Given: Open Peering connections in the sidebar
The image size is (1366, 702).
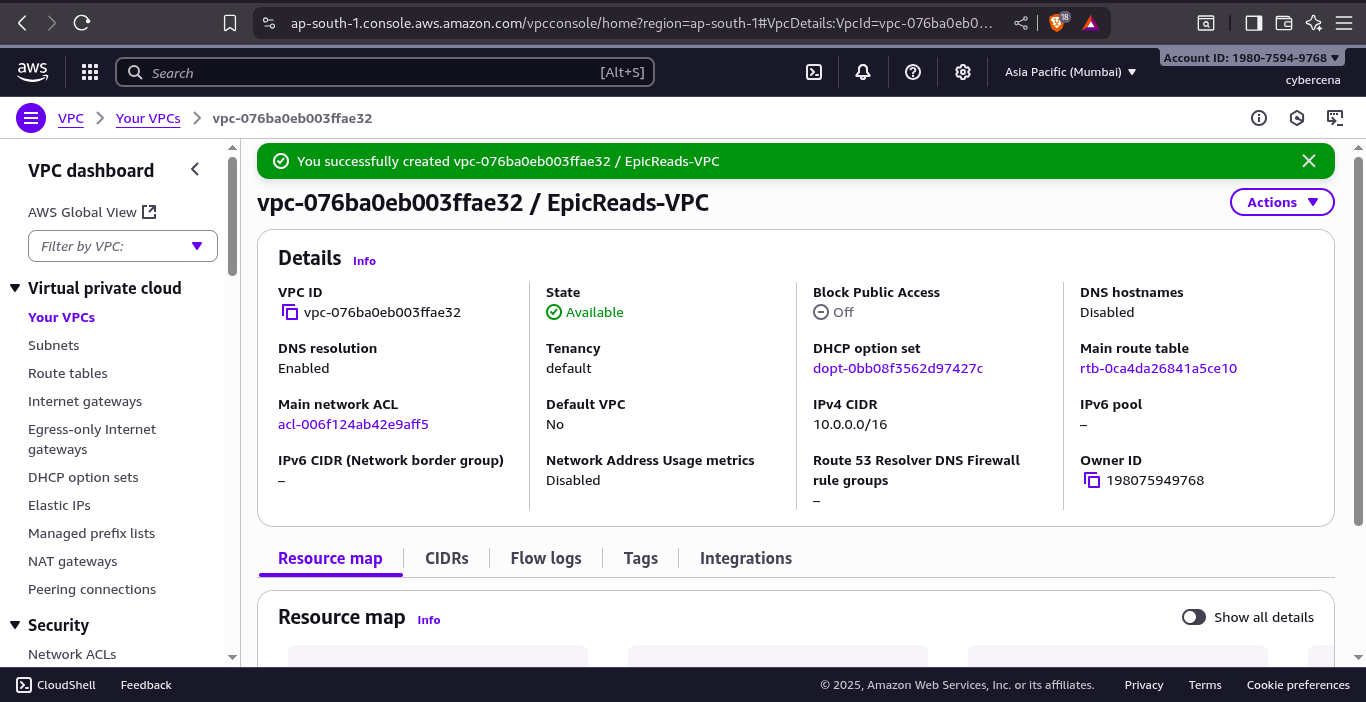Looking at the screenshot, I should click(x=92, y=589).
